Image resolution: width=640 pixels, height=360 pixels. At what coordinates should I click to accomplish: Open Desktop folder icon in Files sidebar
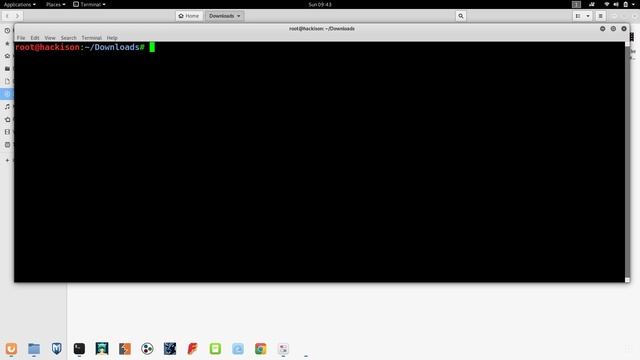[7, 69]
